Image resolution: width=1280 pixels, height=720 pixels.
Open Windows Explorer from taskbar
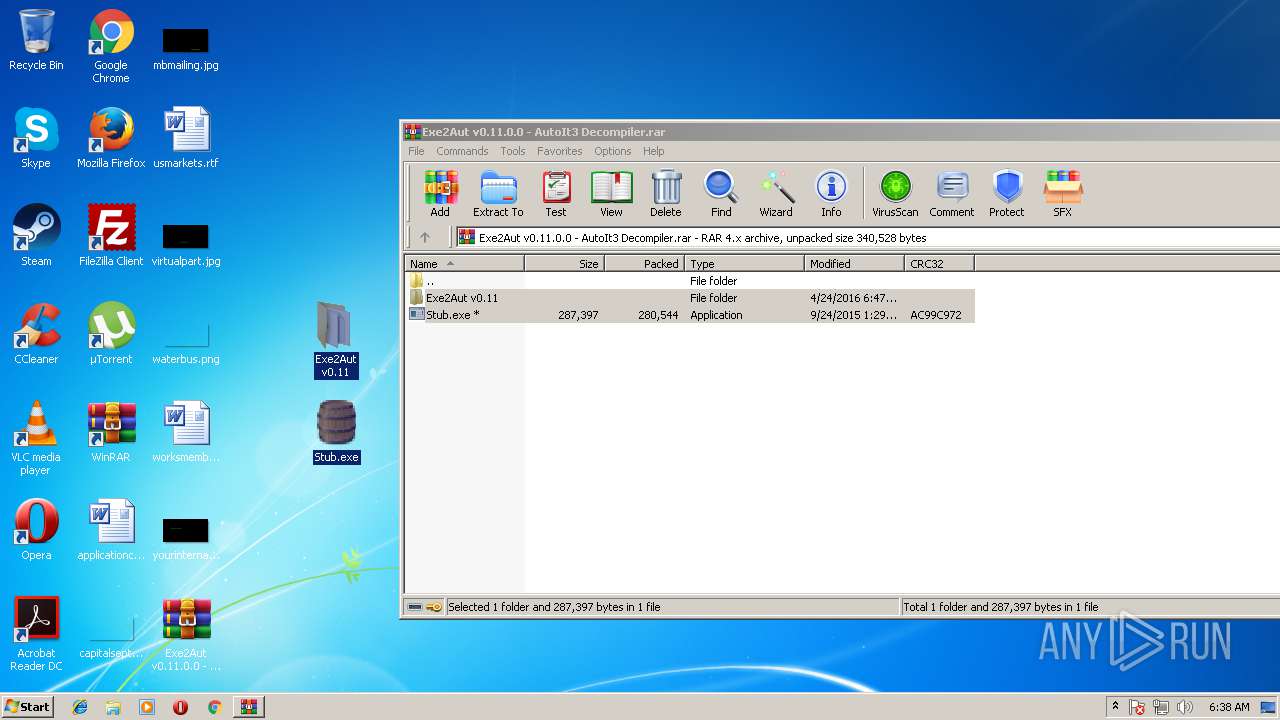click(113, 707)
